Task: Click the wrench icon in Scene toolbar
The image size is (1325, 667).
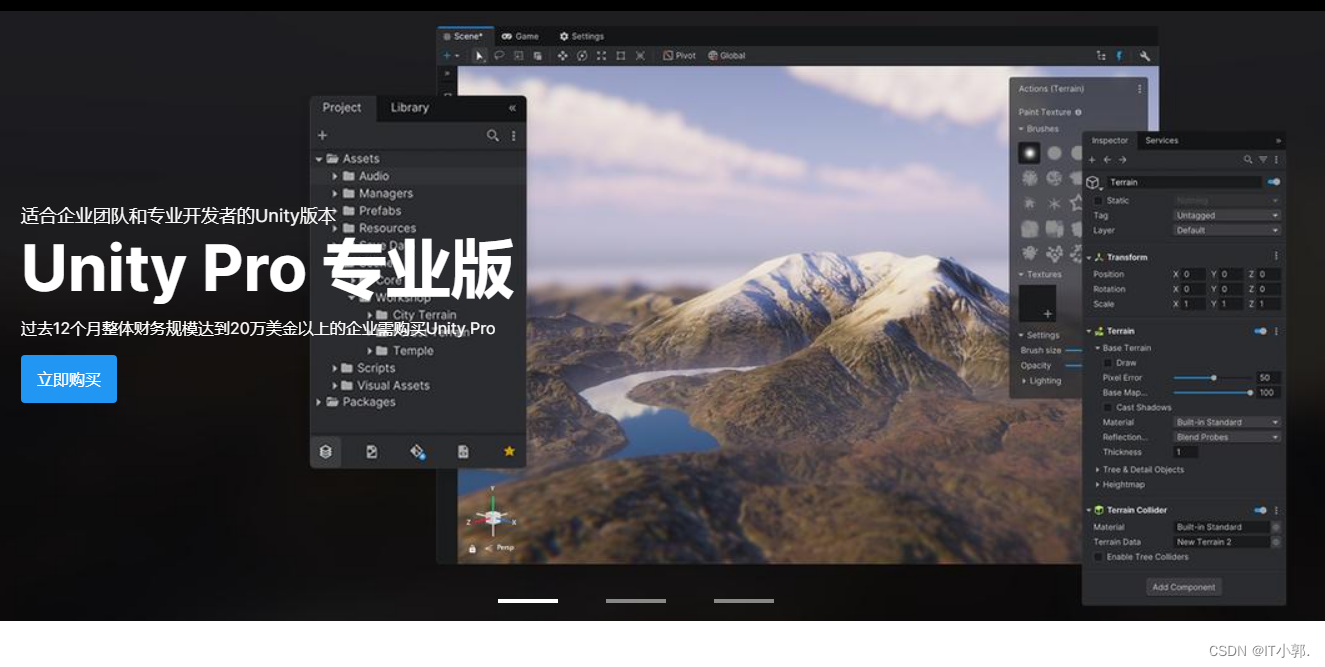Action: [1145, 56]
